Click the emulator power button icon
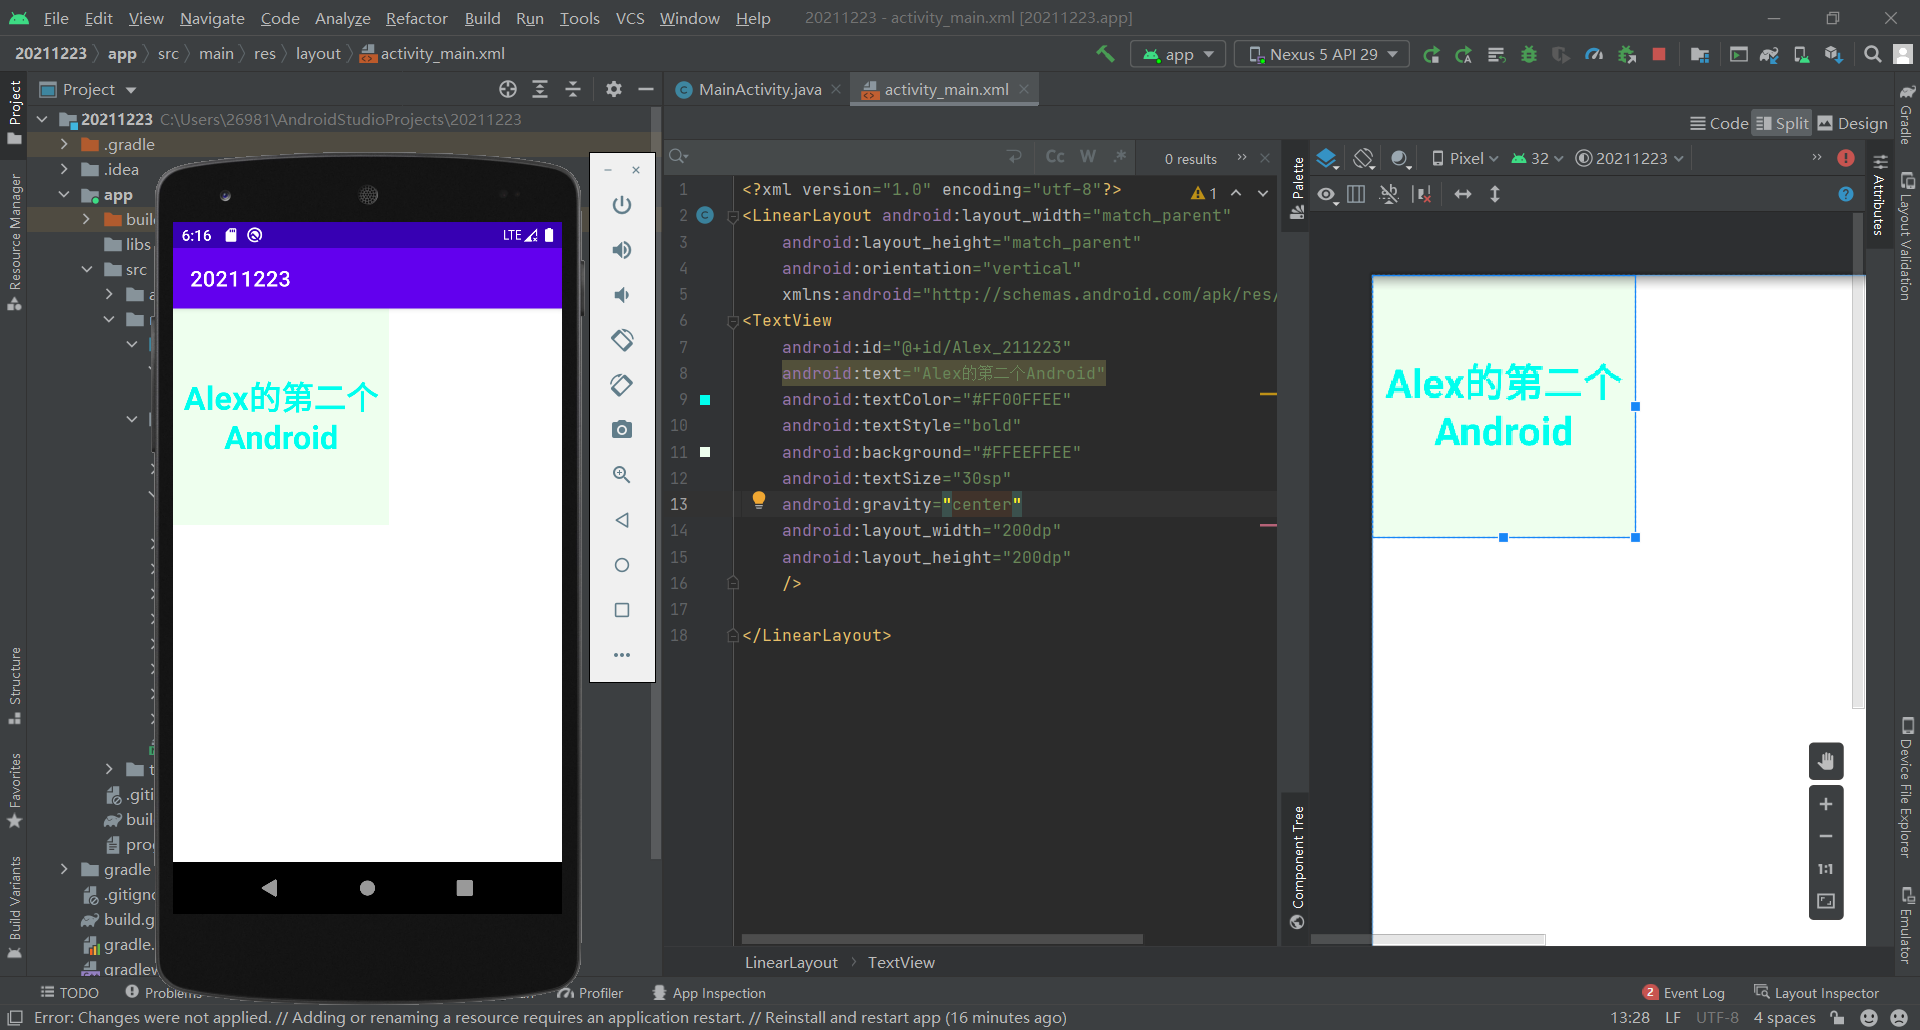The width and height of the screenshot is (1920, 1030). 622,205
